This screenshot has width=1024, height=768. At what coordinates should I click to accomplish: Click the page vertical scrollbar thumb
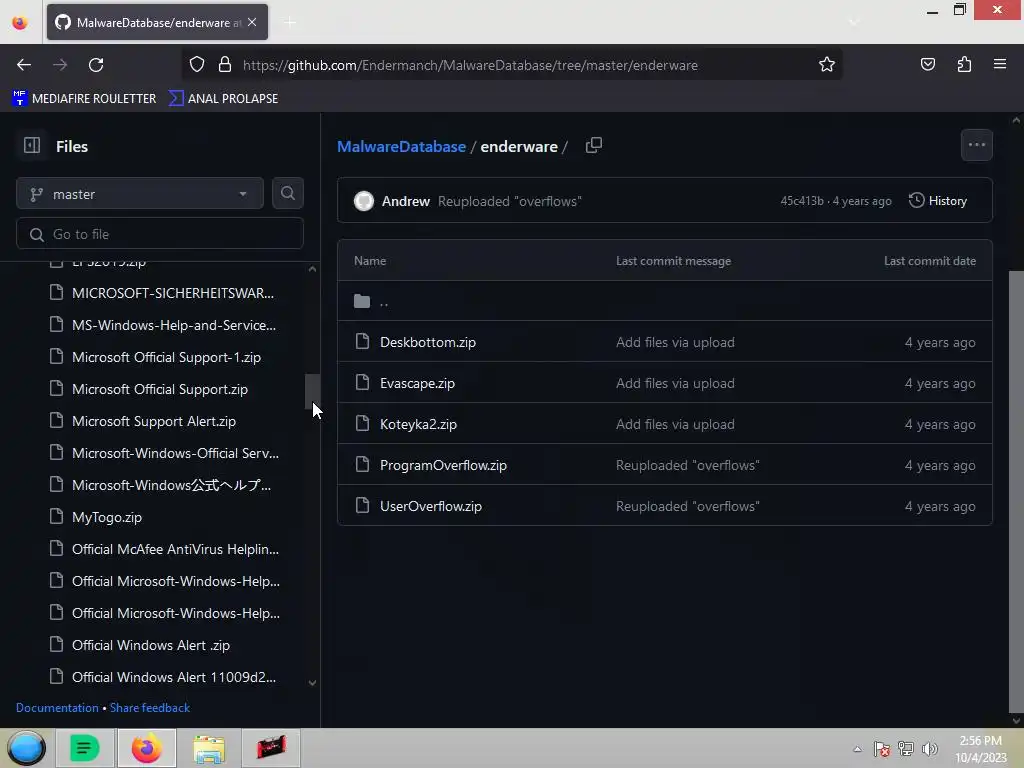click(x=1016, y=491)
